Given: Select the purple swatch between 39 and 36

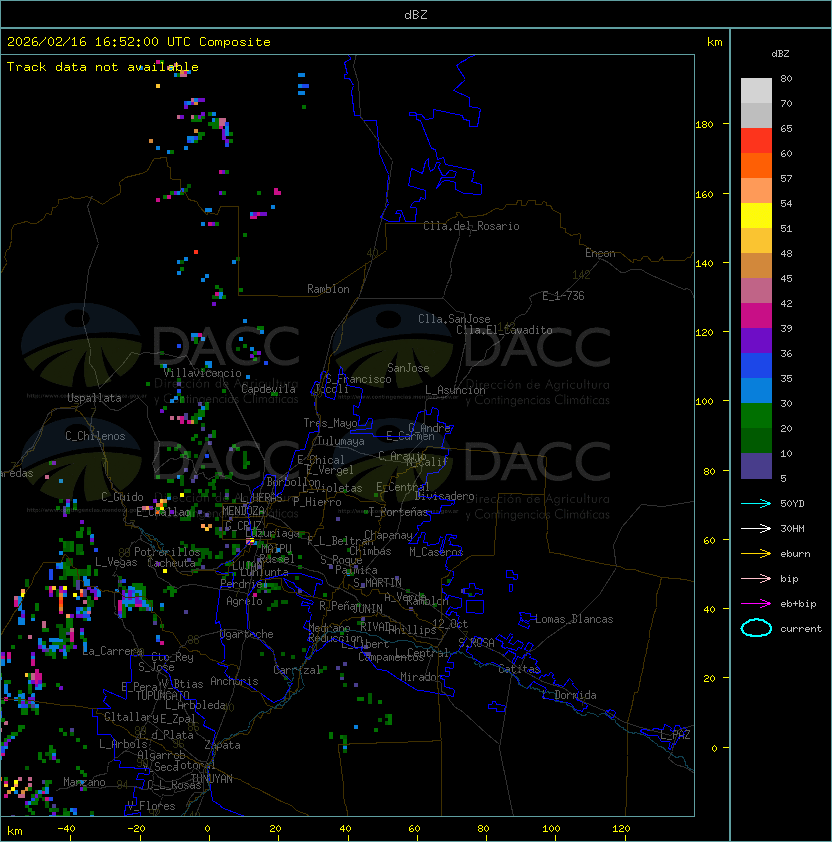Looking at the screenshot, I should pos(756,340).
